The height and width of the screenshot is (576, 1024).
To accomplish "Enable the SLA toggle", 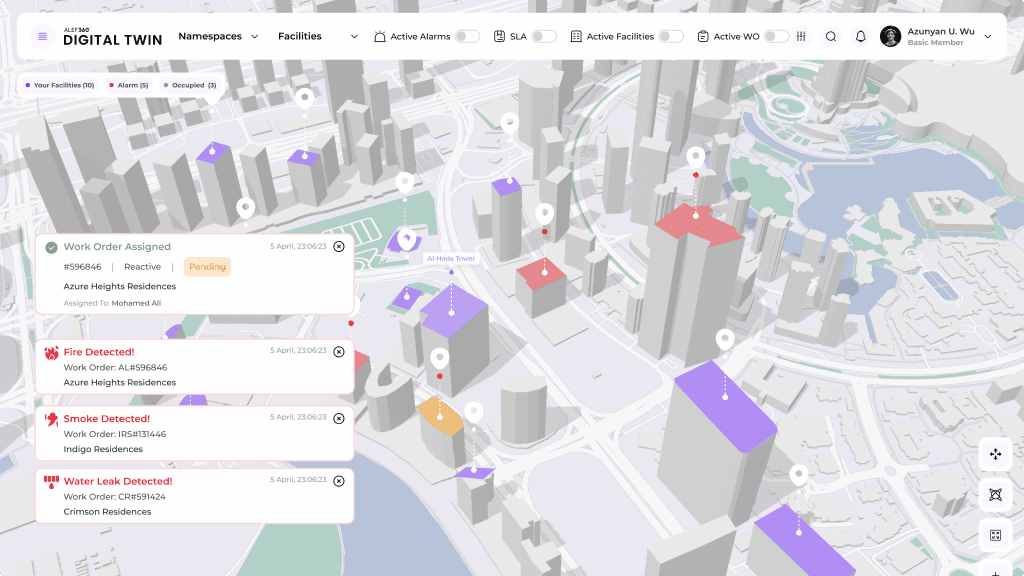I will click(x=543, y=37).
